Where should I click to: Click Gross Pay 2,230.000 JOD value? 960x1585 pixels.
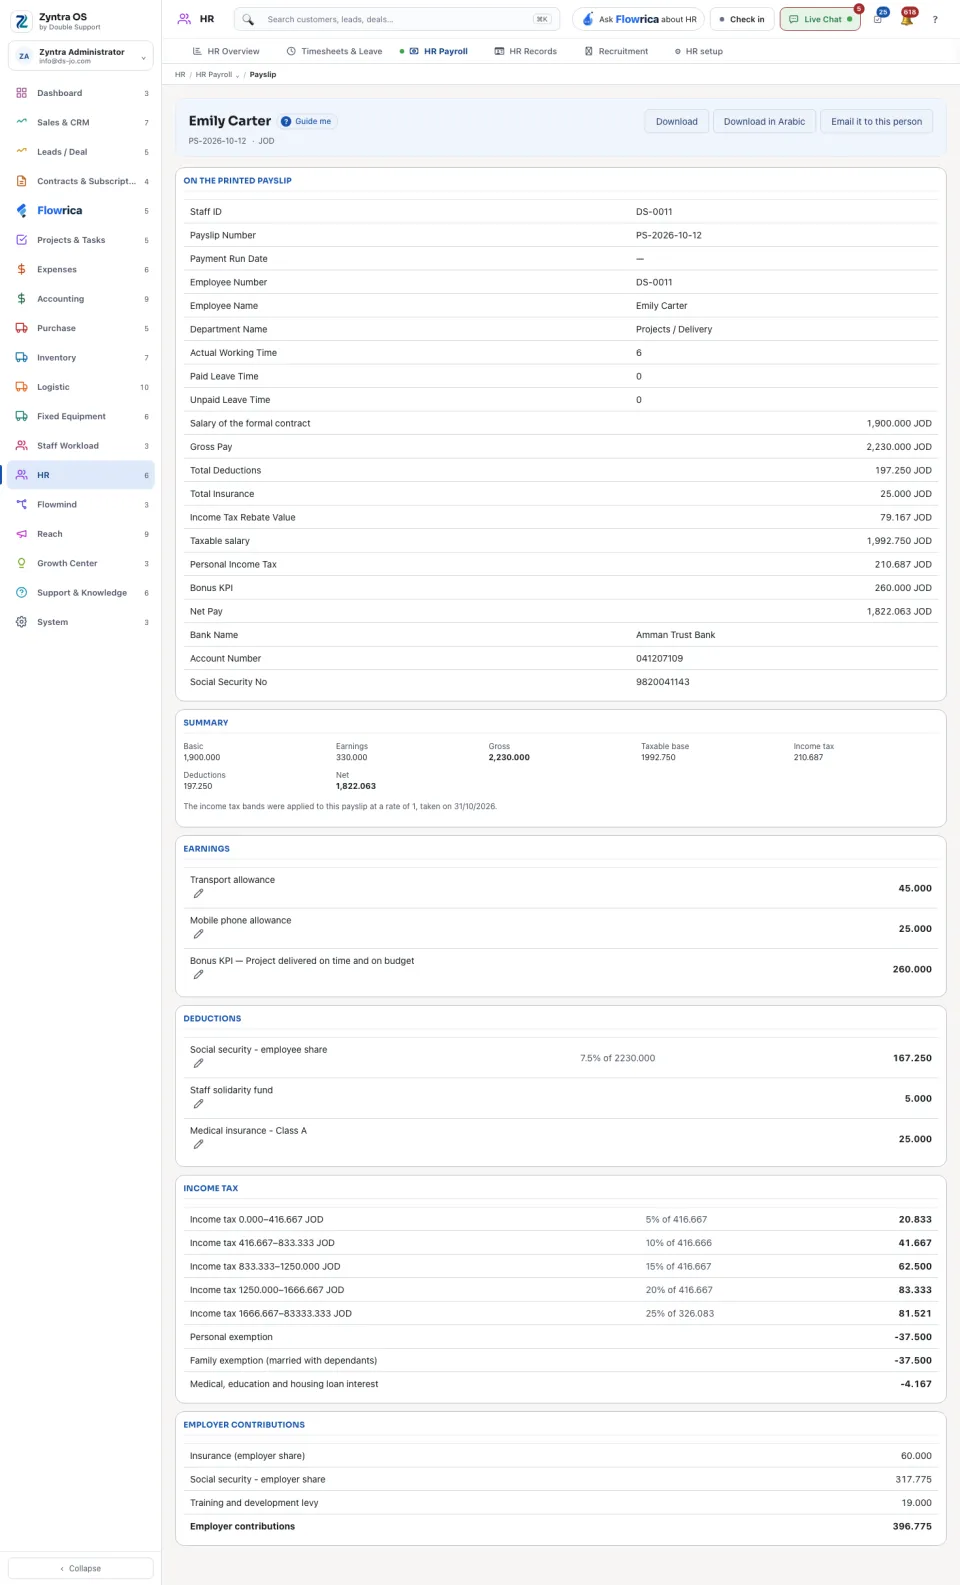[899, 447]
